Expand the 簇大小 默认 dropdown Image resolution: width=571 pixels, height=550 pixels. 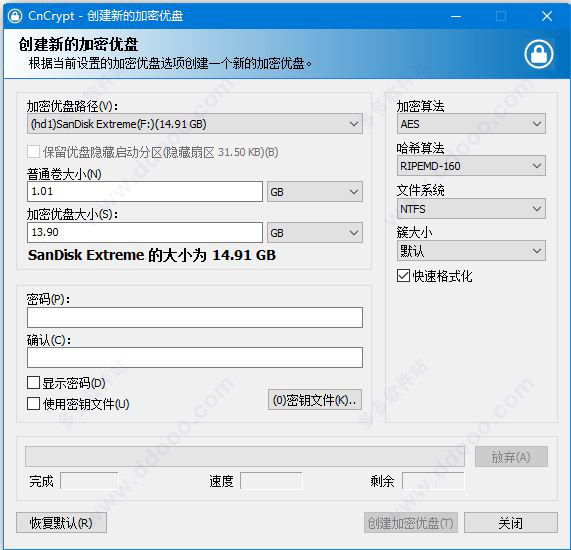tap(471, 251)
